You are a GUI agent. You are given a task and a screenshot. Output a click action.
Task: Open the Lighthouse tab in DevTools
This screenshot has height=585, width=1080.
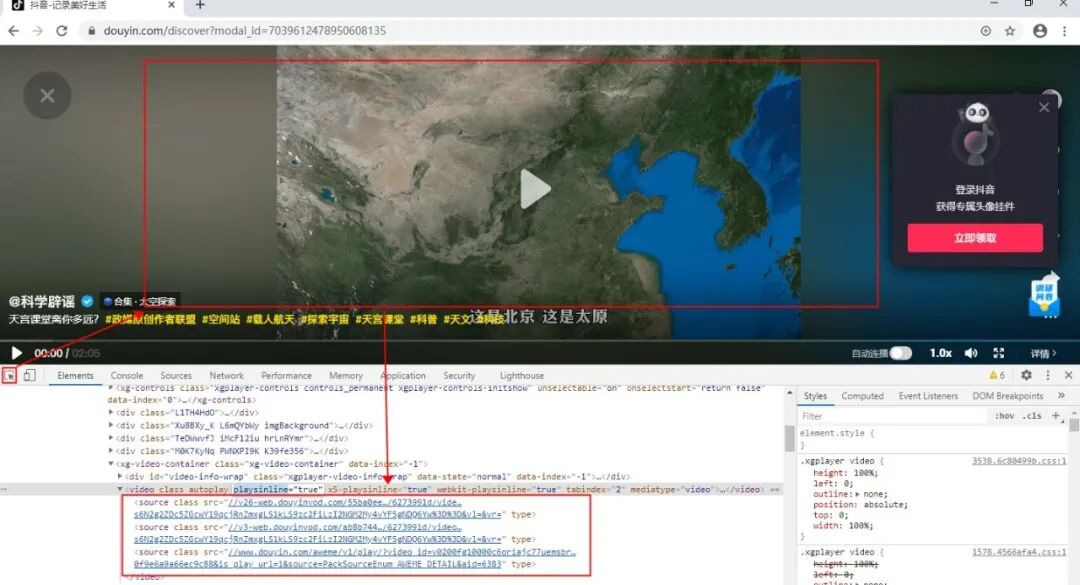tap(521, 376)
